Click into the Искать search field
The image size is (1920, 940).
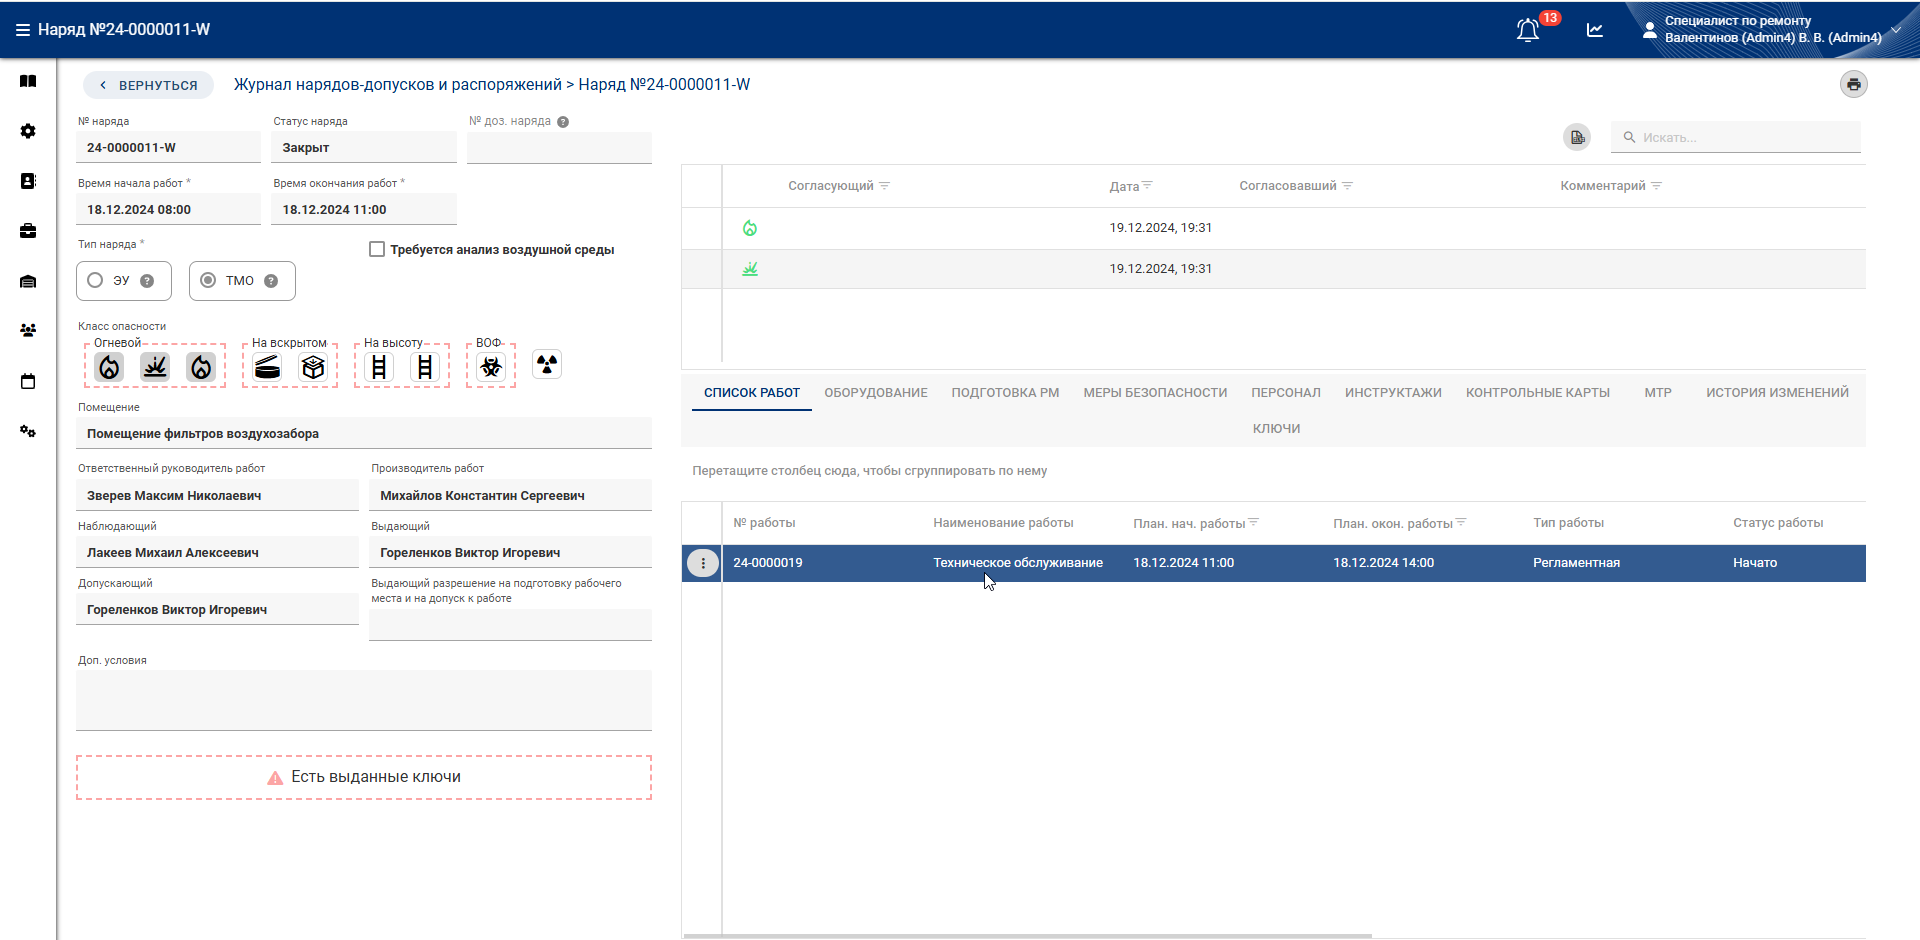(x=1736, y=137)
